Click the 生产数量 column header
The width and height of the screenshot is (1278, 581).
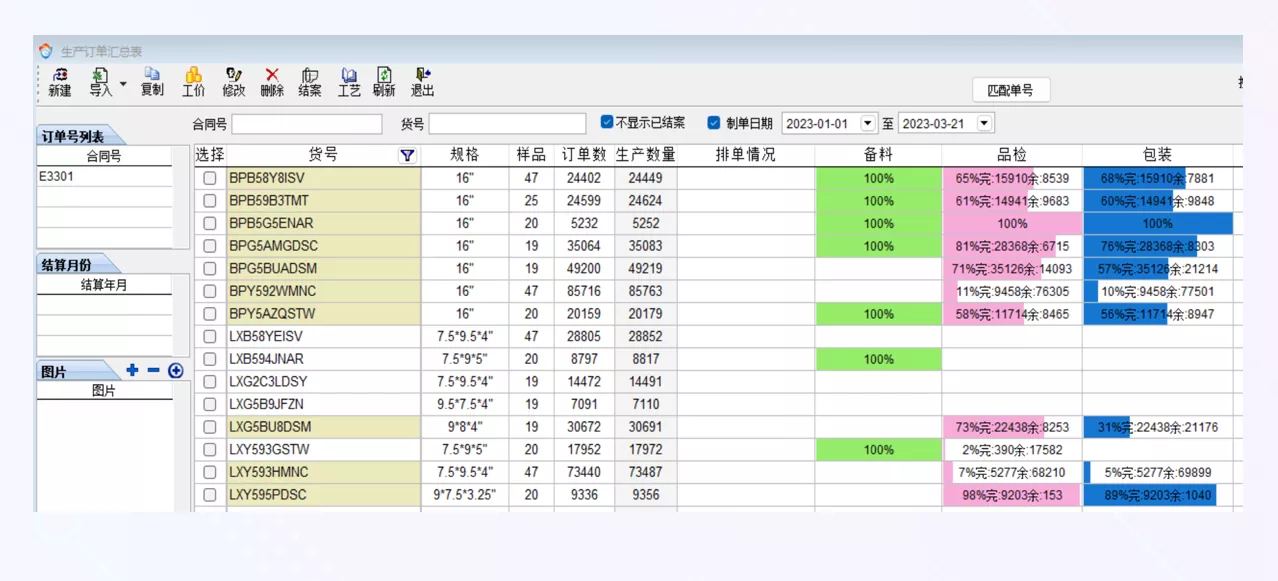coord(645,155)
